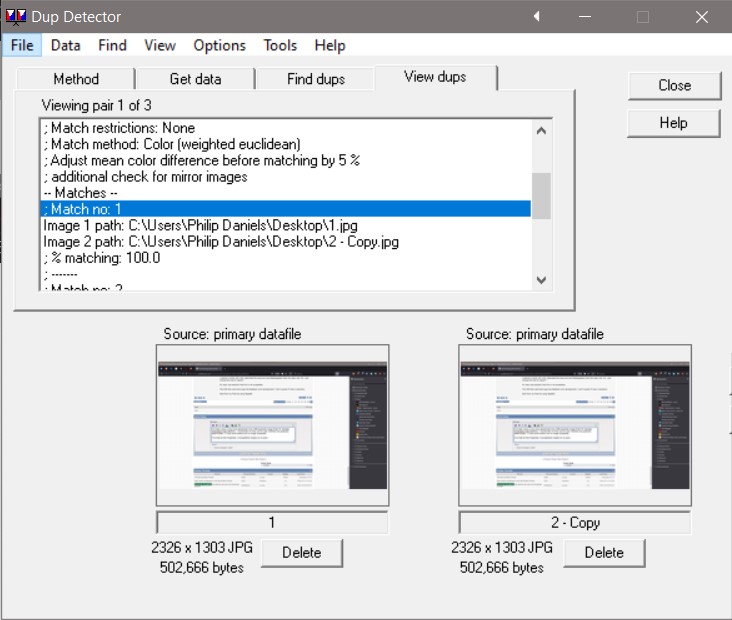Image resolution: width=732 pixels, height=620 pixels.
Task: Click the 'Viewing pair 1 of 3' label
Action: pyautogui.click(x=97, y=106)
